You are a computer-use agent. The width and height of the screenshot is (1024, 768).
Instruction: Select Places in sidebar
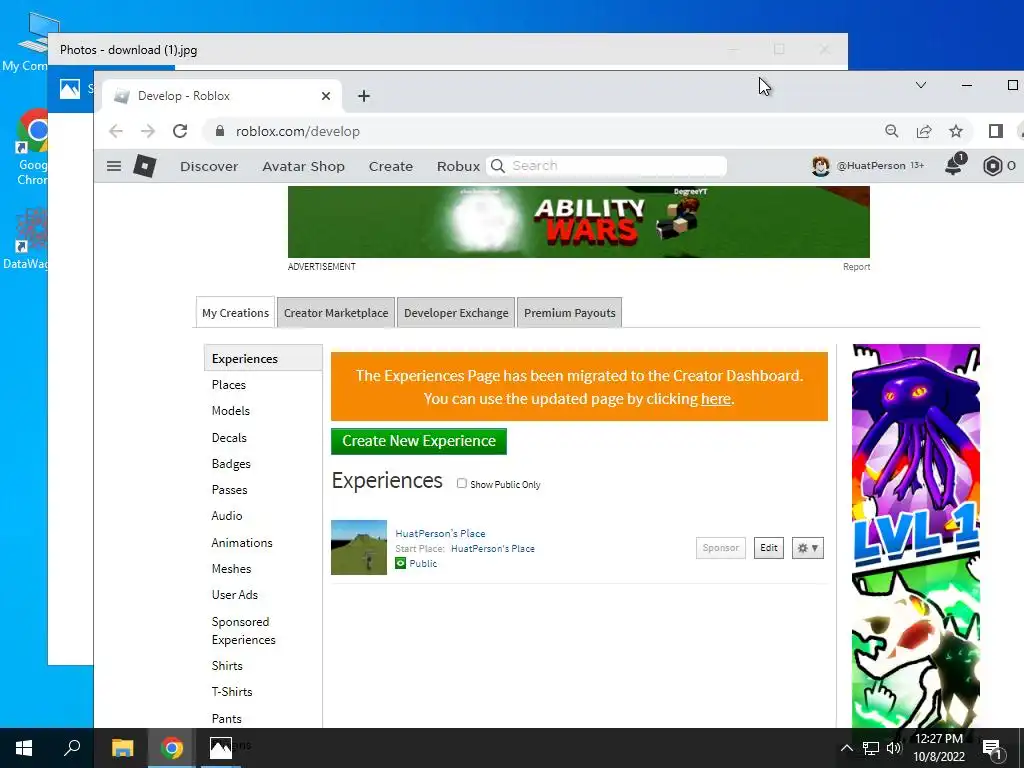(x=229, y=385)
